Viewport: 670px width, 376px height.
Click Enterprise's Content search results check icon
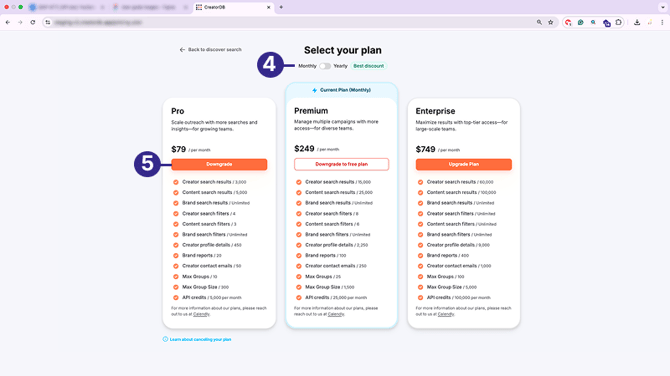[x=420, y=192]
